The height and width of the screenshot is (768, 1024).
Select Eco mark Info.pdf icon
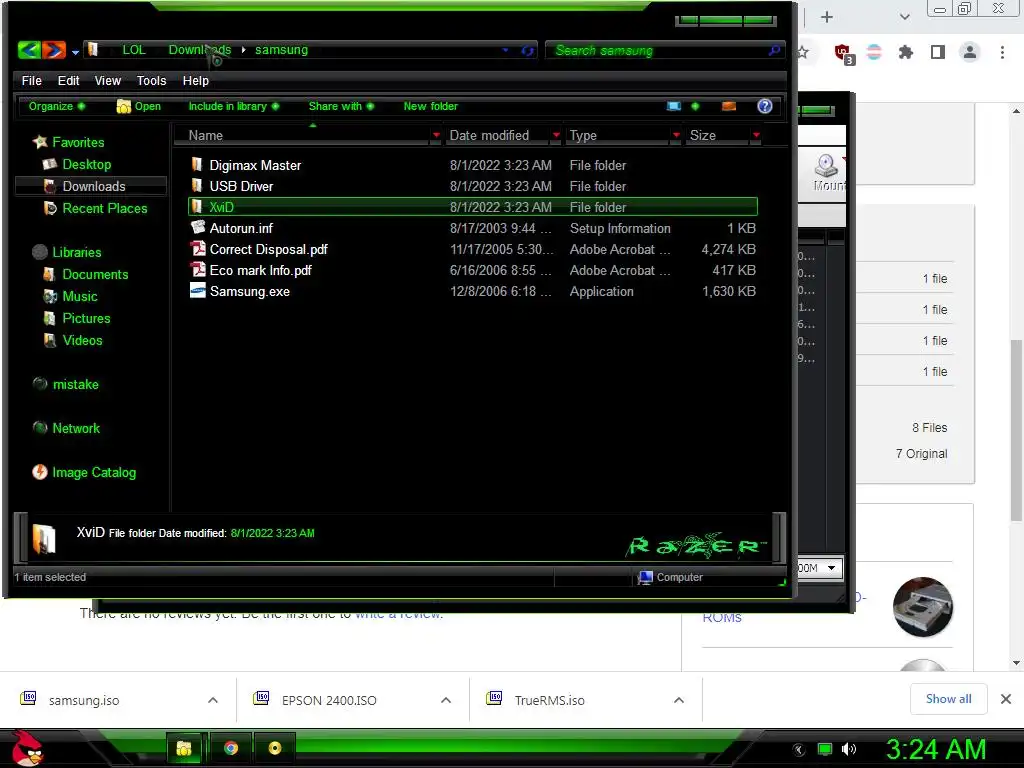(x=197, y=270)
